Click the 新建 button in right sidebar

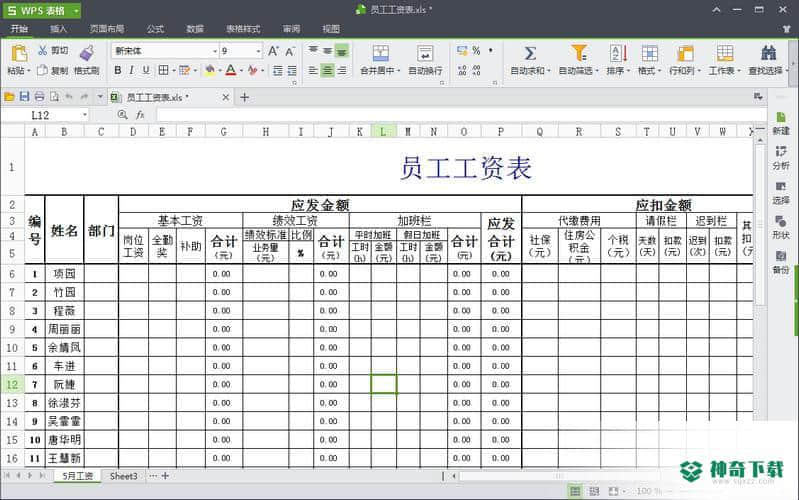click(781, 124)
